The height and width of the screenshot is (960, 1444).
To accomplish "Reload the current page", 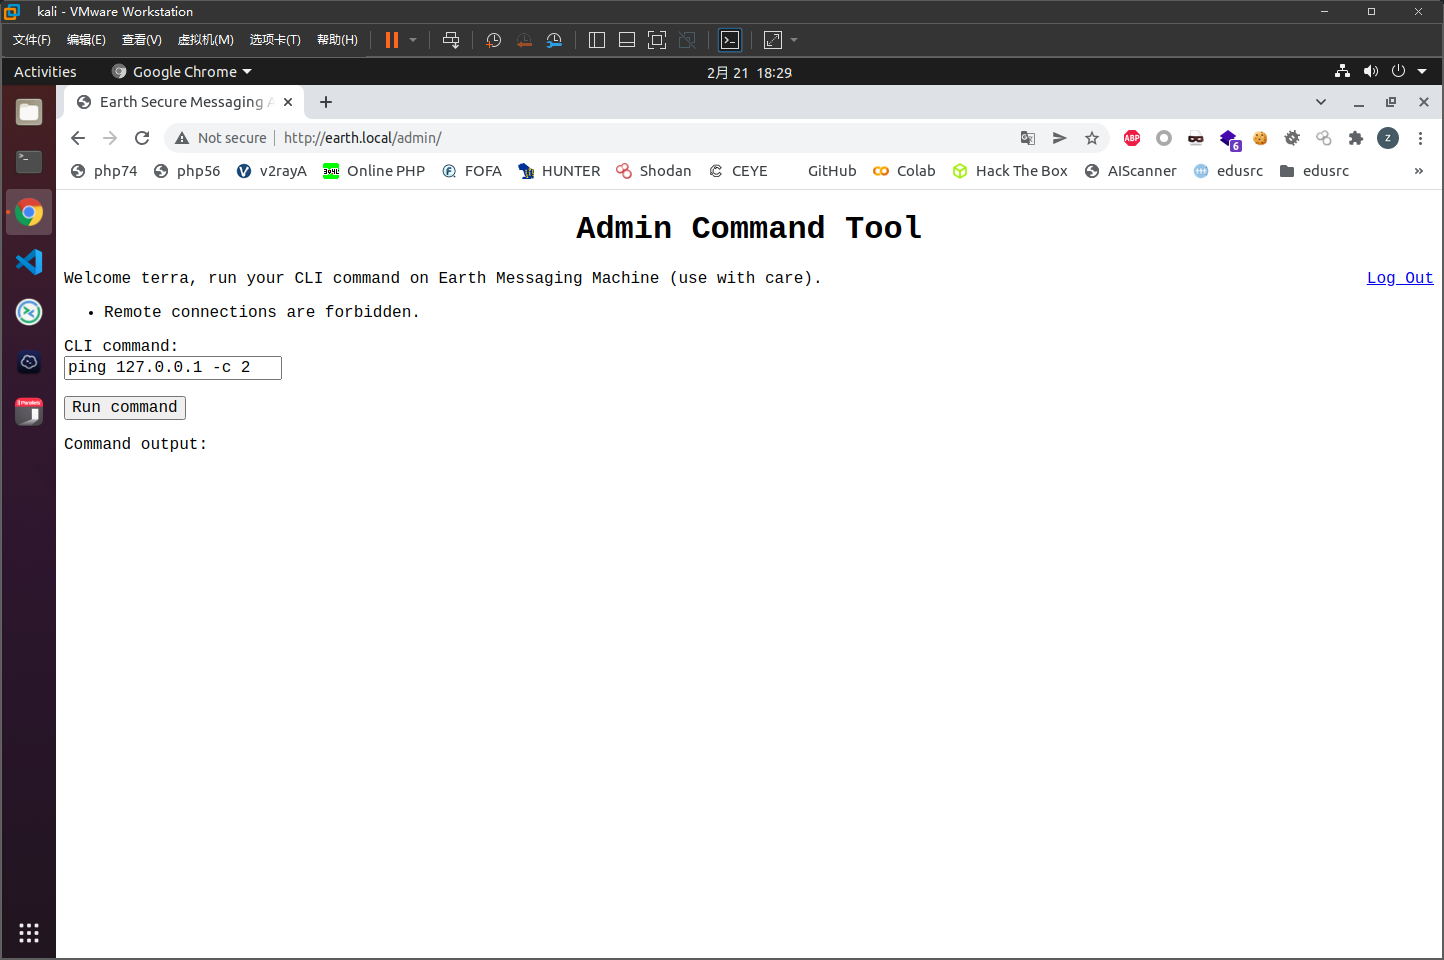I will click(x=142, y=138).
